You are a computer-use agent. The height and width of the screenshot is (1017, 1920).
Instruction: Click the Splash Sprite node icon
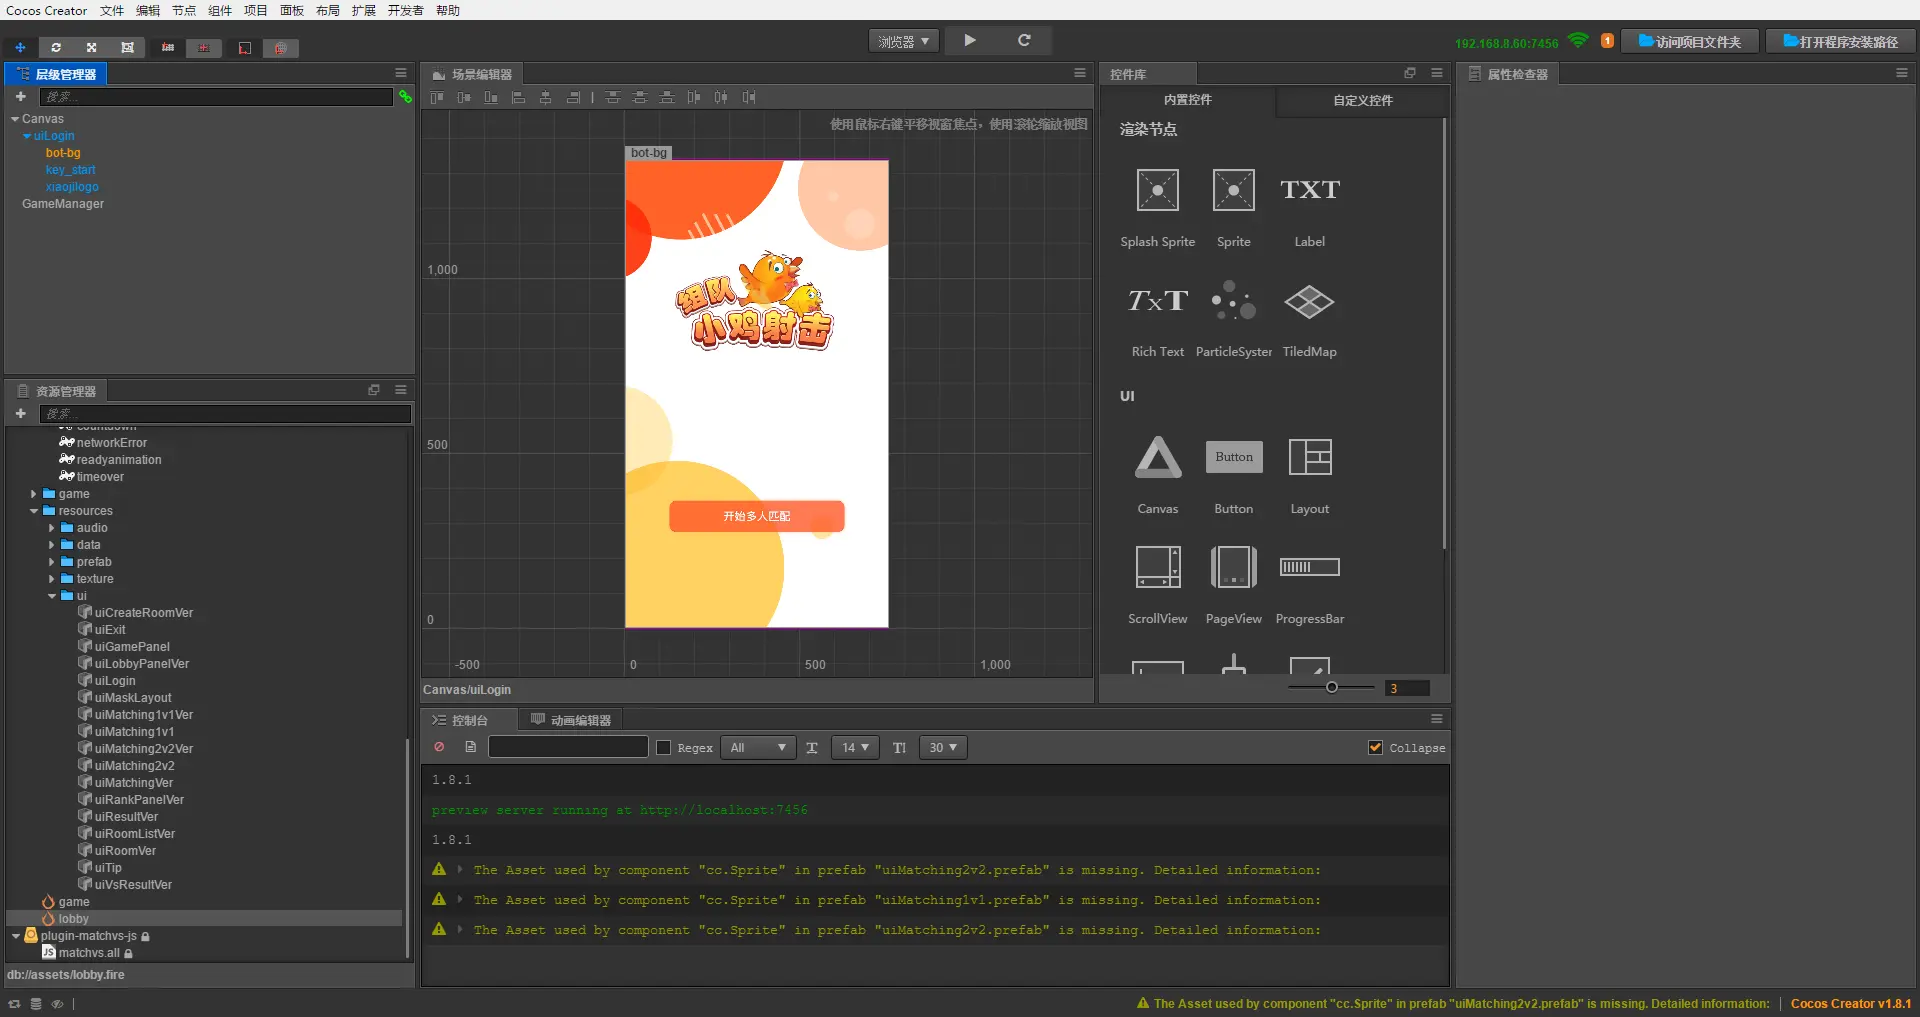(1157, 190)
